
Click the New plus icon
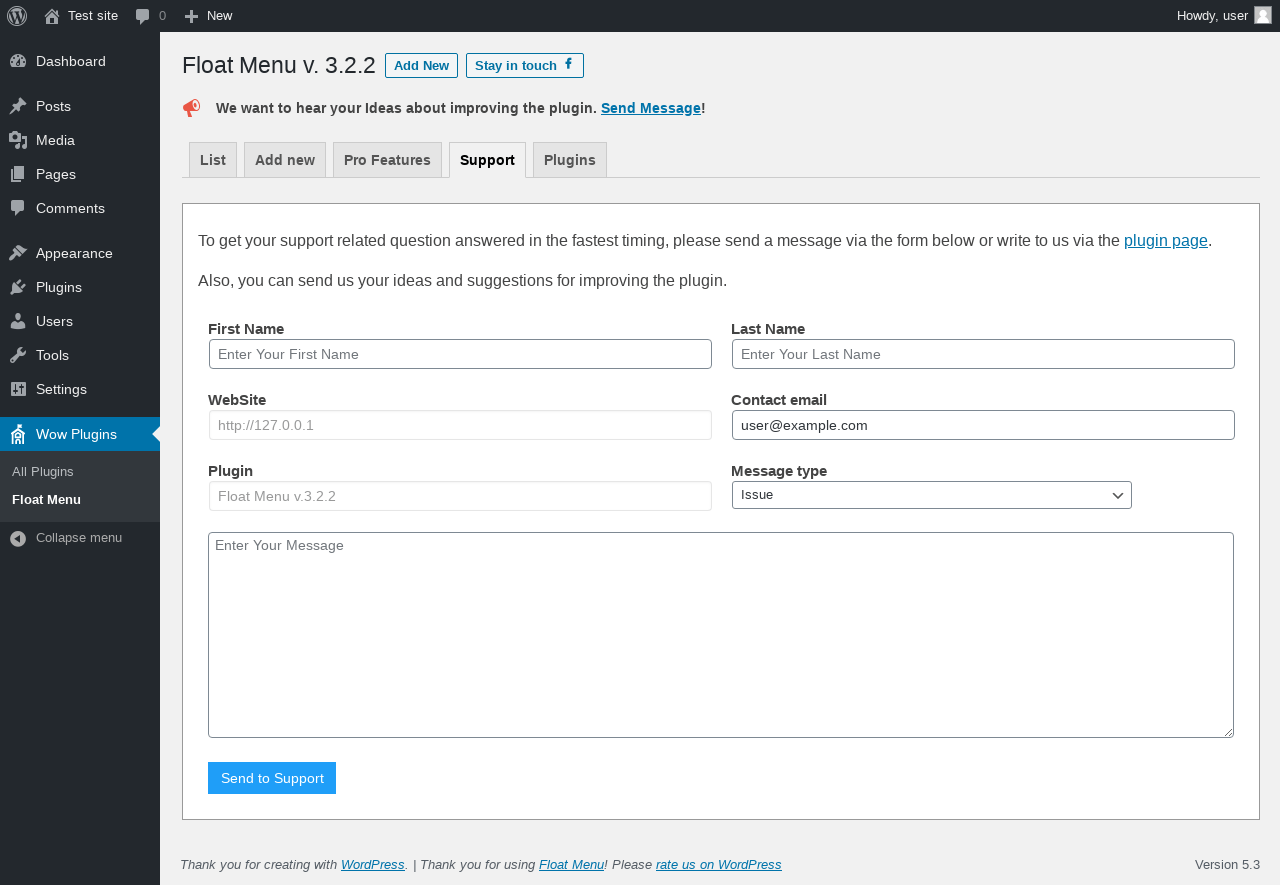click(x=191, y=16)
